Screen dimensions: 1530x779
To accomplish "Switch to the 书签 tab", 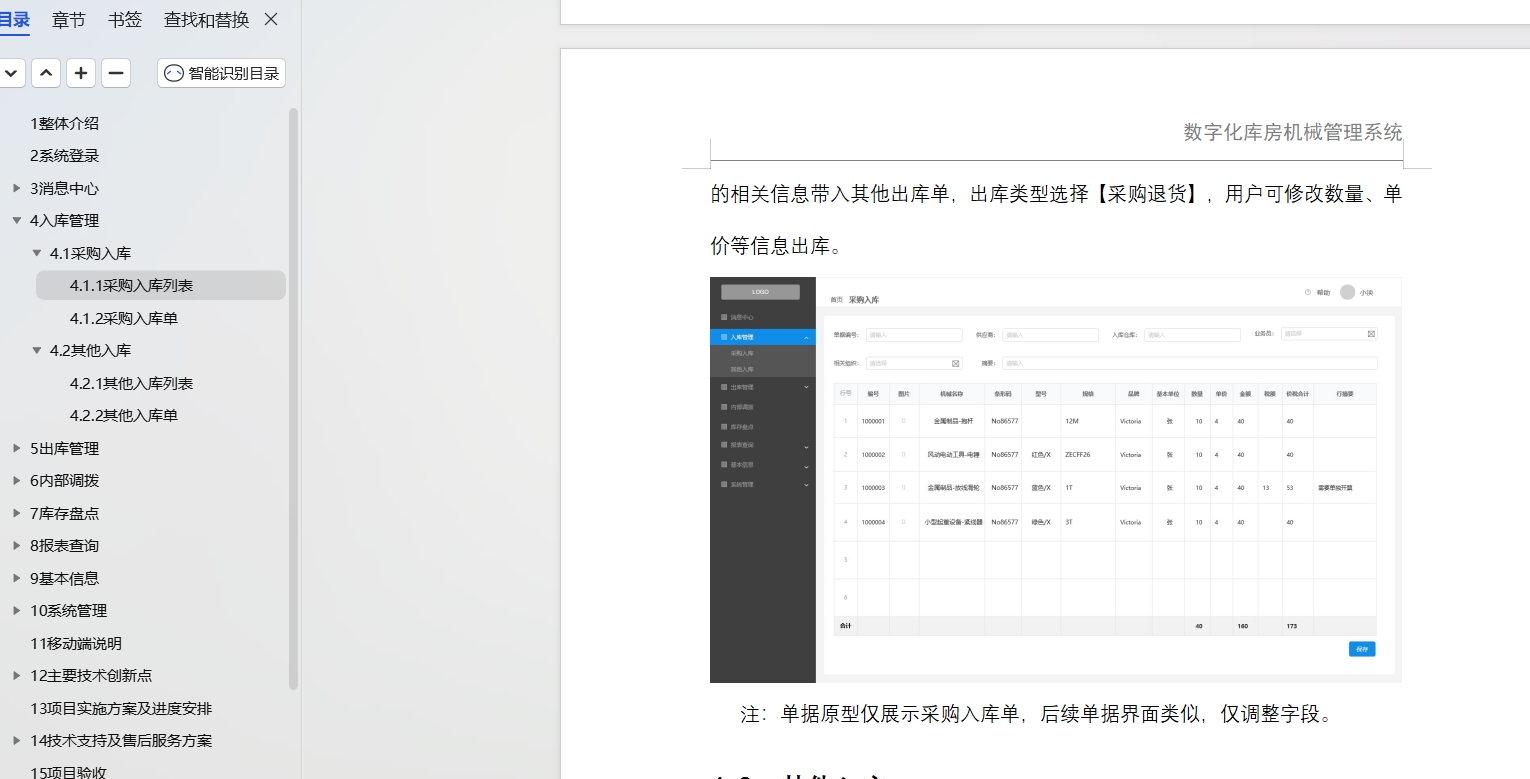I will click(x=125, y=20).
